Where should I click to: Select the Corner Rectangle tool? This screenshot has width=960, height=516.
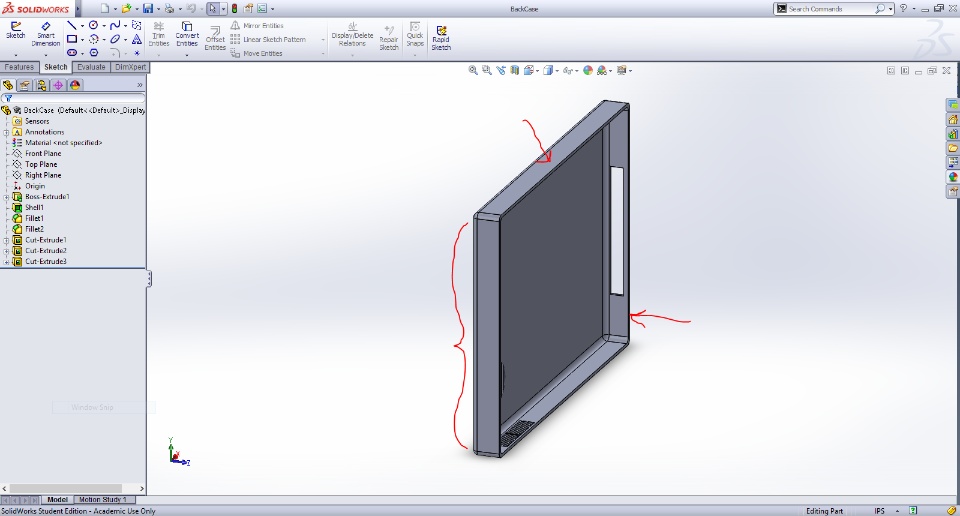click(x=72, y=39)
